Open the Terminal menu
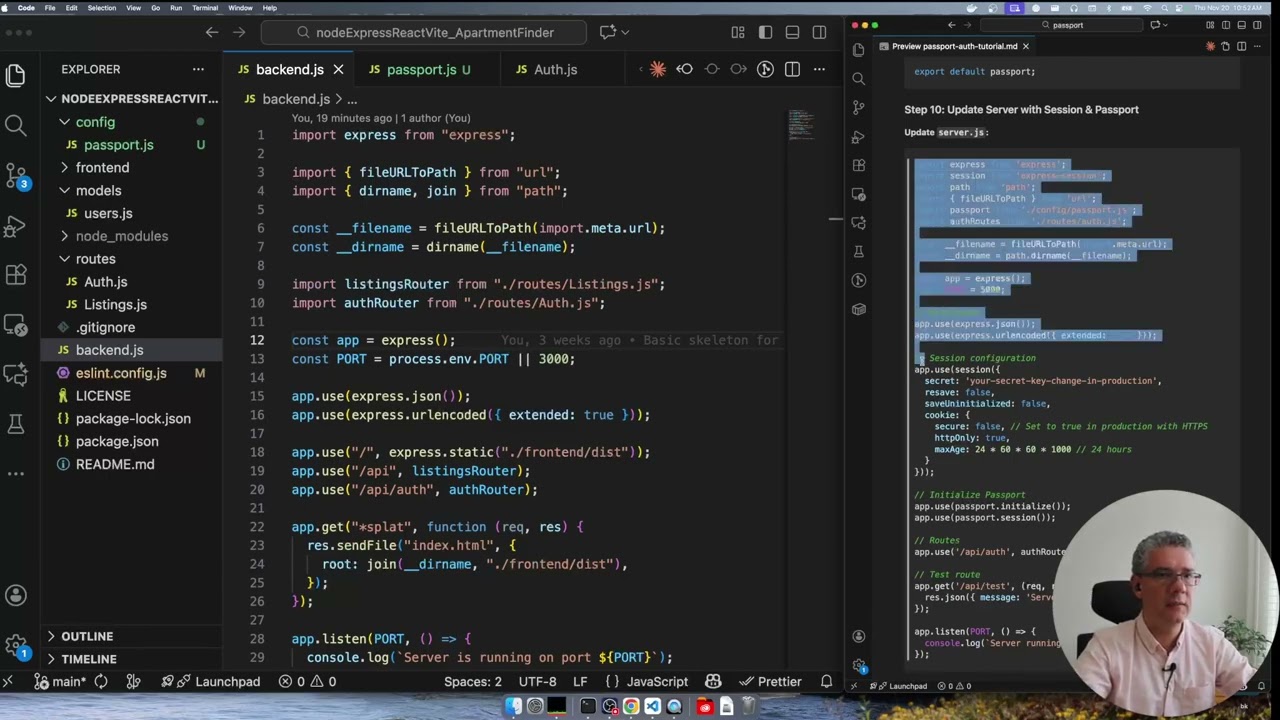 (204, 8)
